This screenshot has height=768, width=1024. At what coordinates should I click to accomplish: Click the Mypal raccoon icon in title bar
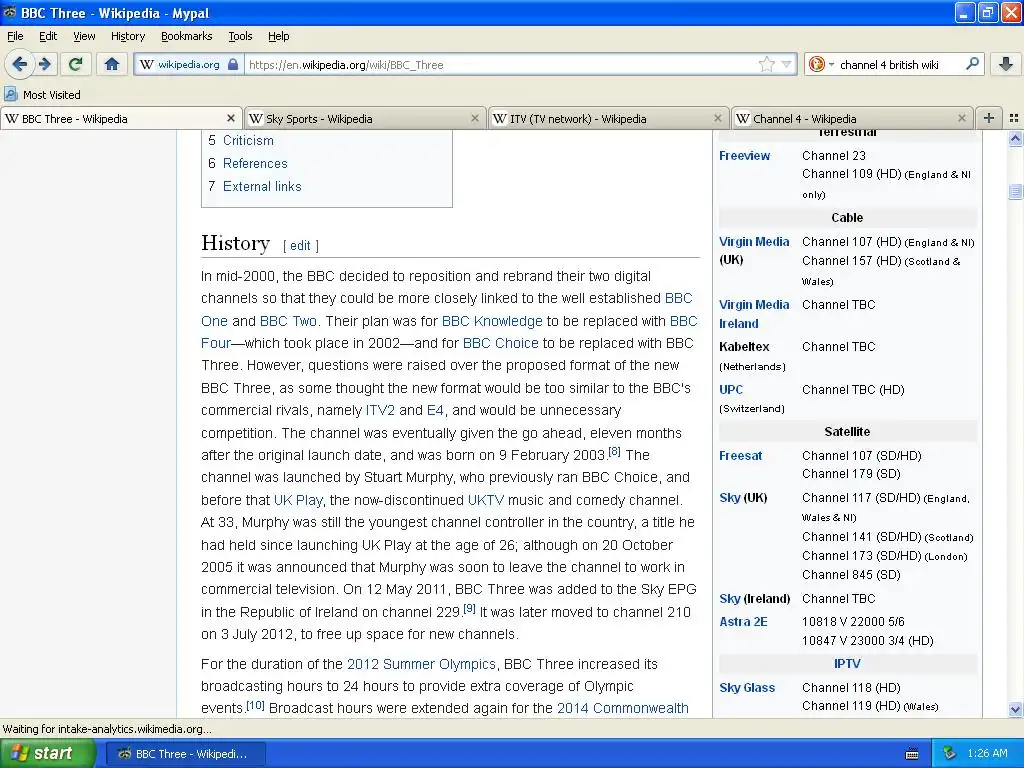(x=9, y=12)
